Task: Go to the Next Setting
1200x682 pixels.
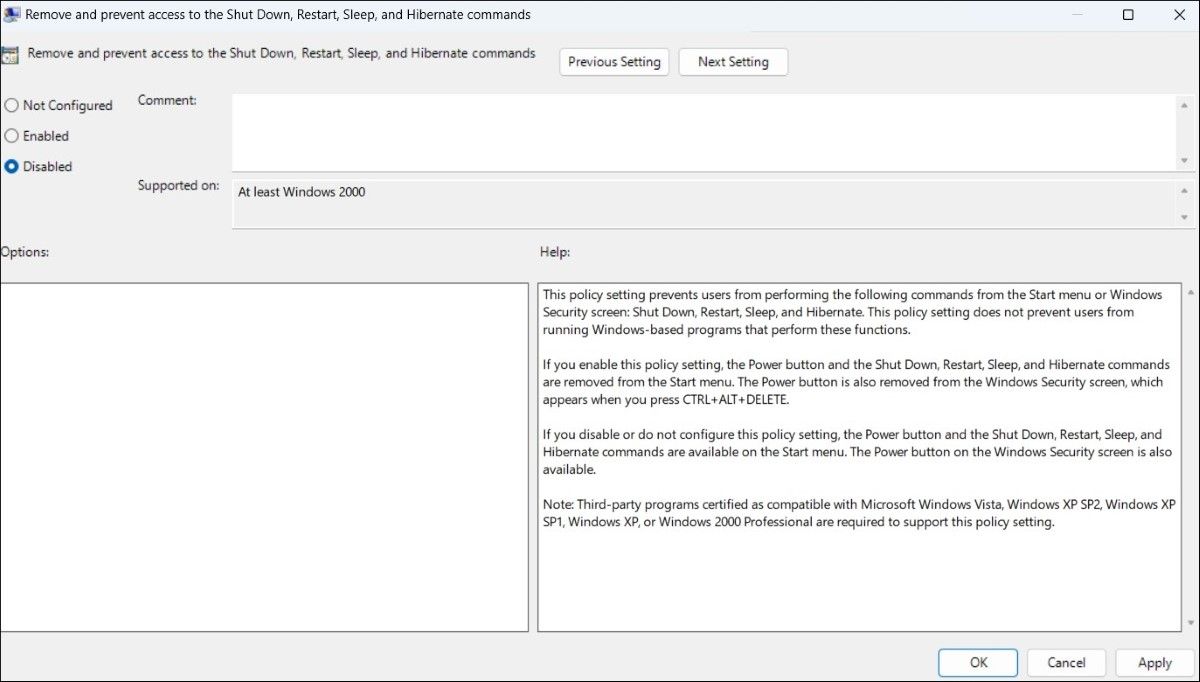Action: tap(733, 62)
